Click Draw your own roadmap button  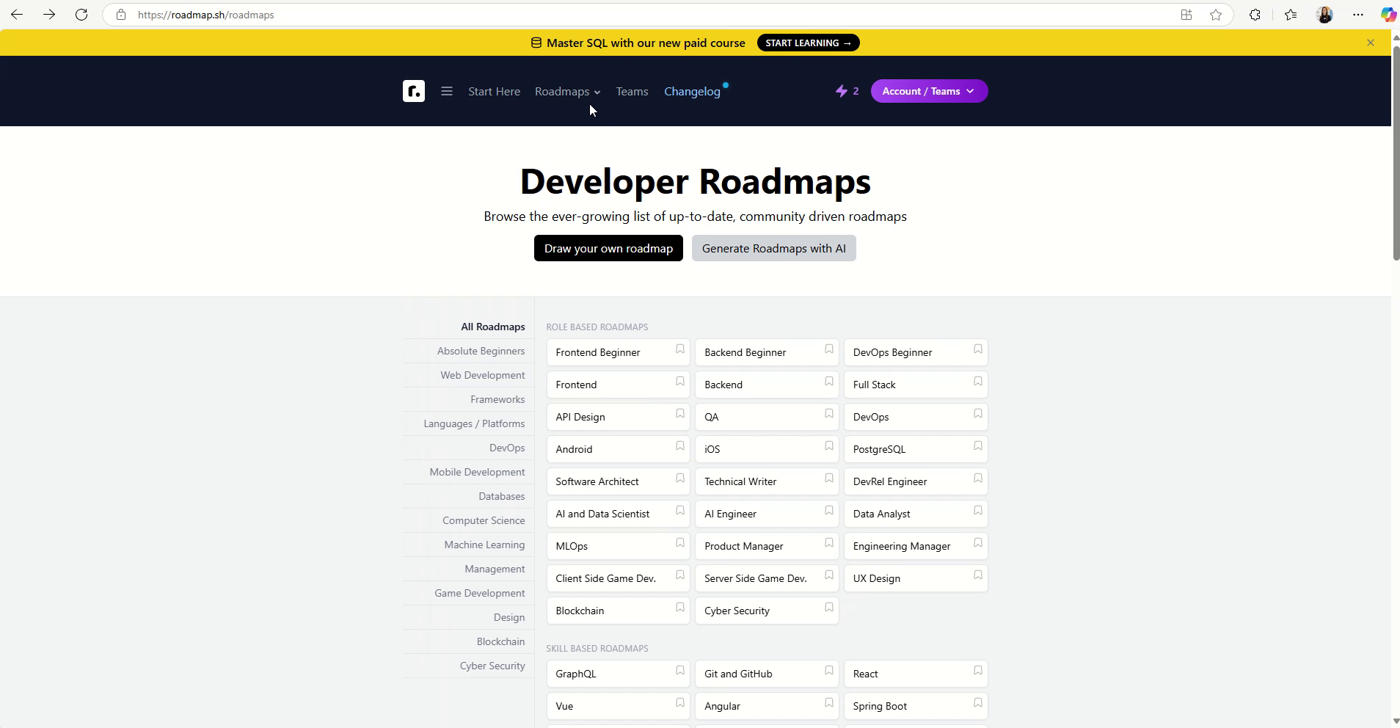(x=608, y=248)
